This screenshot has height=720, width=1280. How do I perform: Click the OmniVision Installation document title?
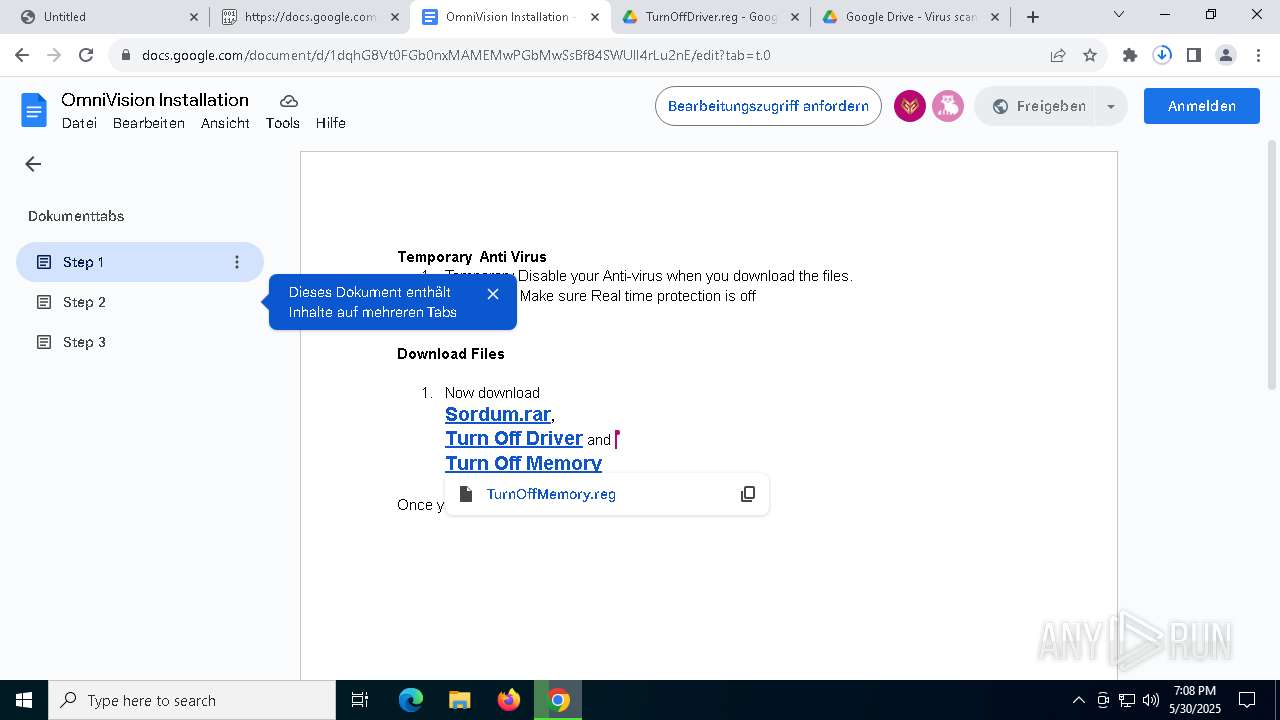pos(155,99)
